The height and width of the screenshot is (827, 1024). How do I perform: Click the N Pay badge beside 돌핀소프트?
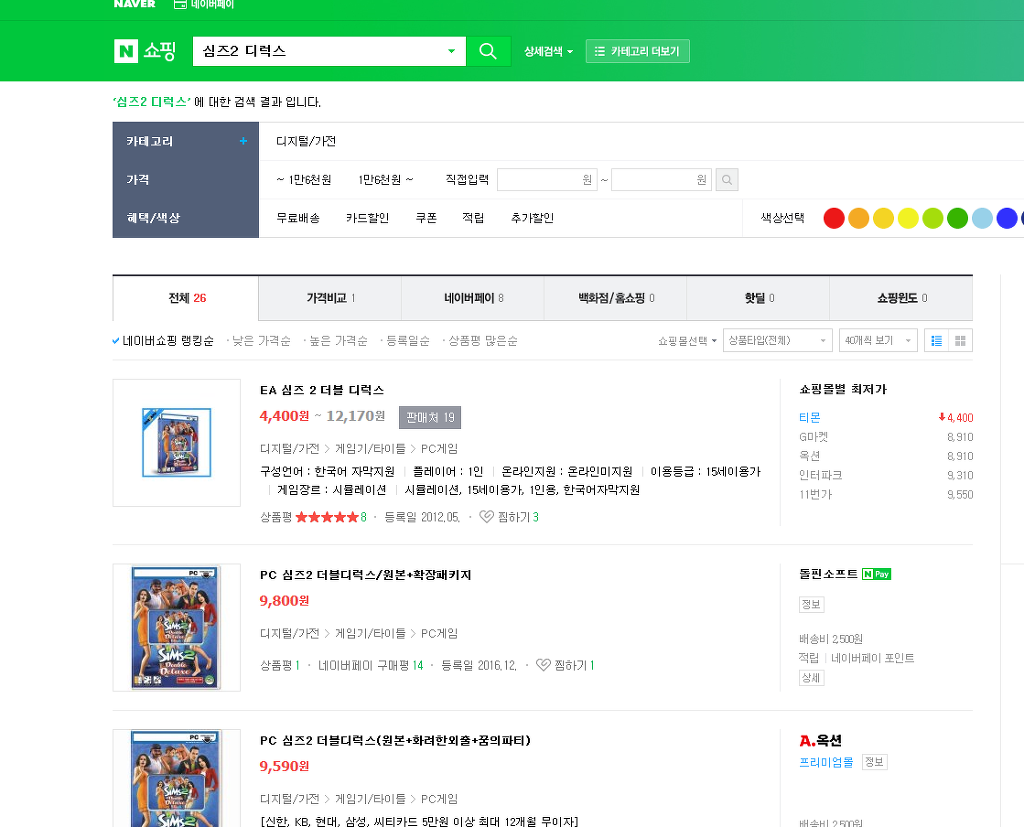coord(876,574)
